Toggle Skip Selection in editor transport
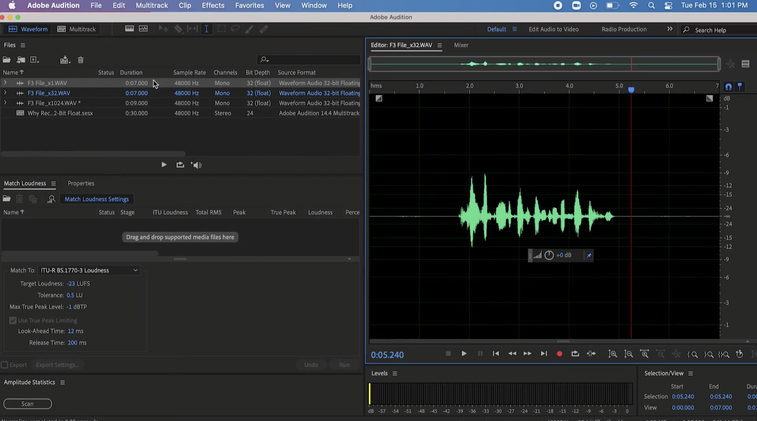This screenshot has width=757, height=421. [591, 354]
